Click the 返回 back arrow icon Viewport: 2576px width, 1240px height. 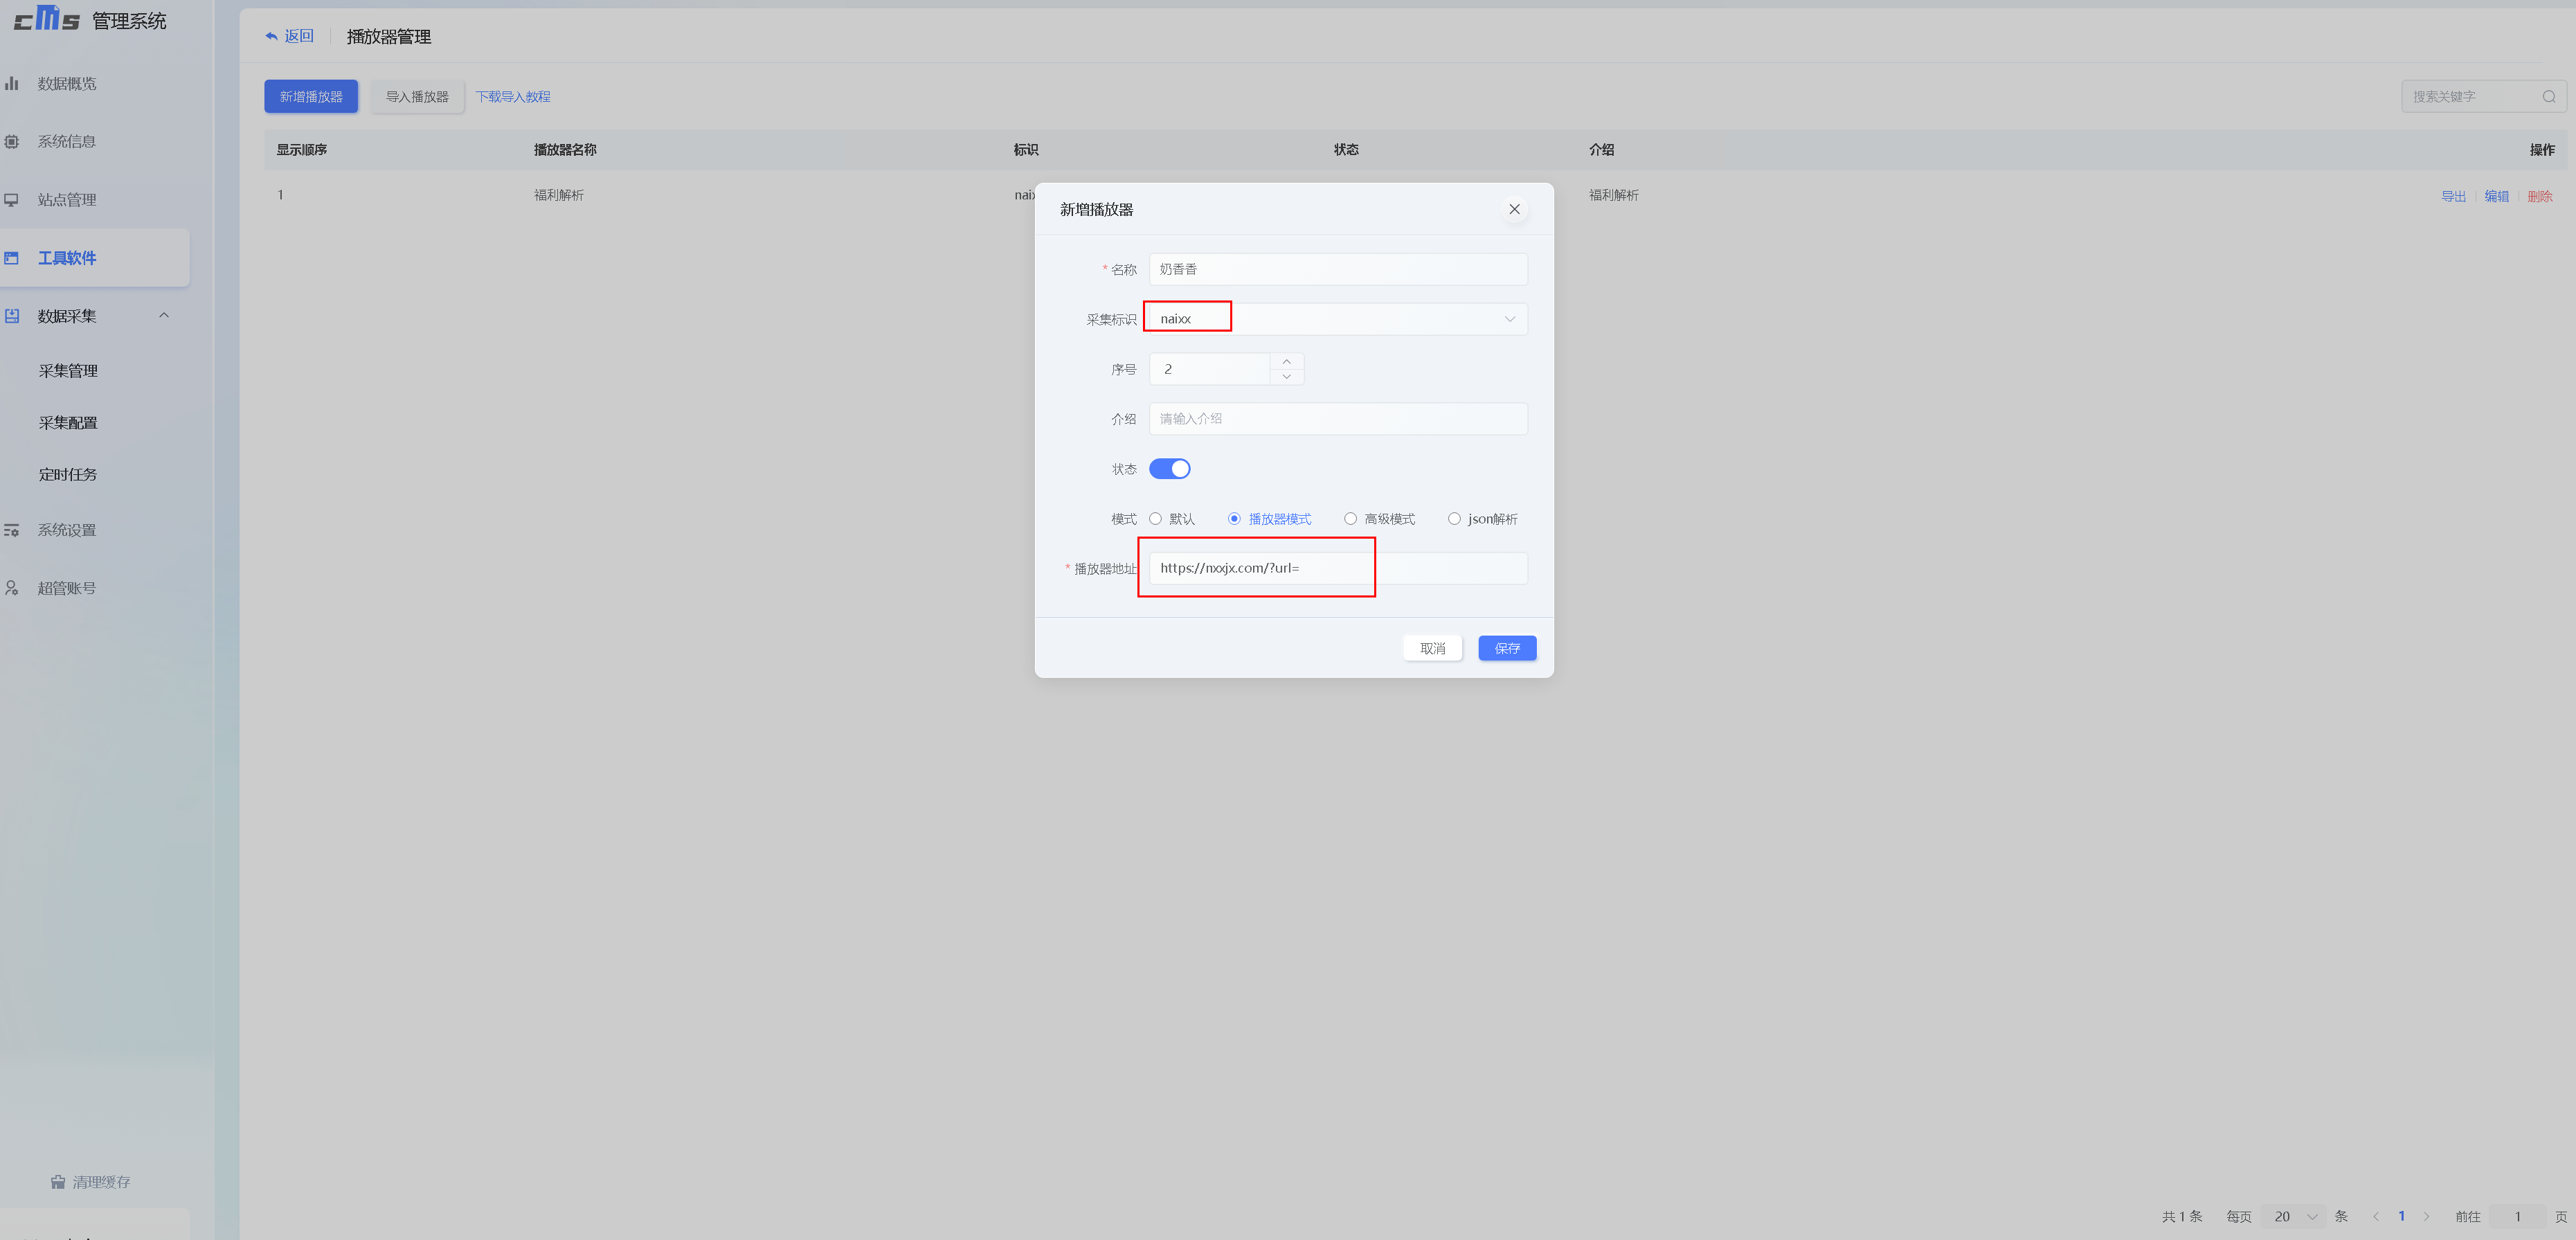click(271, 37)
